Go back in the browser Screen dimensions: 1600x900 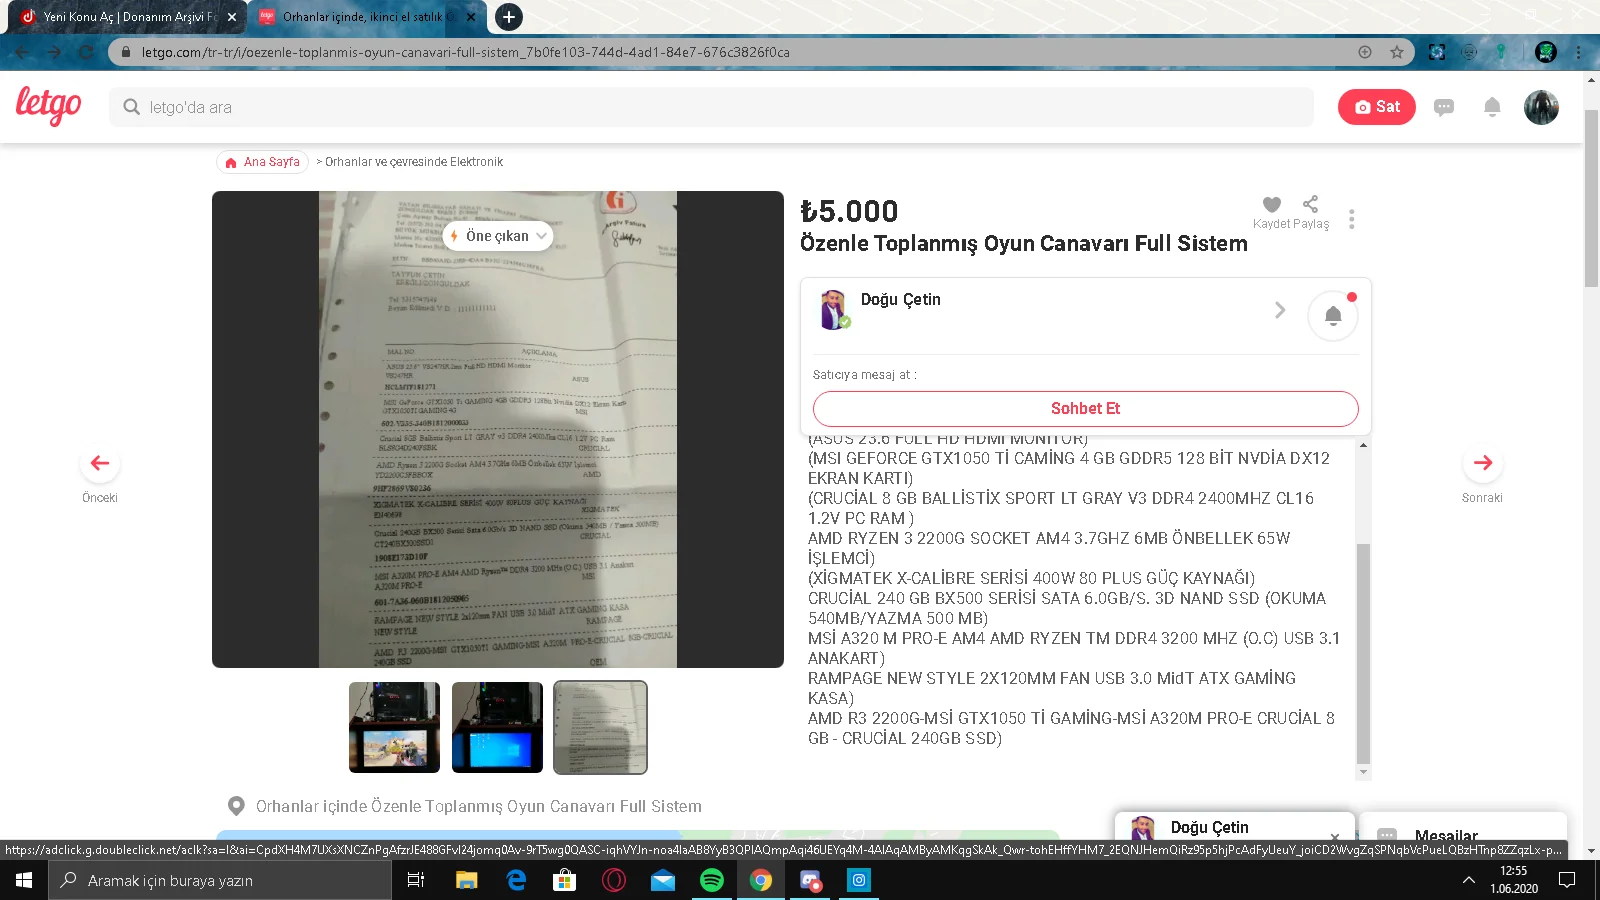coord(22,52)
